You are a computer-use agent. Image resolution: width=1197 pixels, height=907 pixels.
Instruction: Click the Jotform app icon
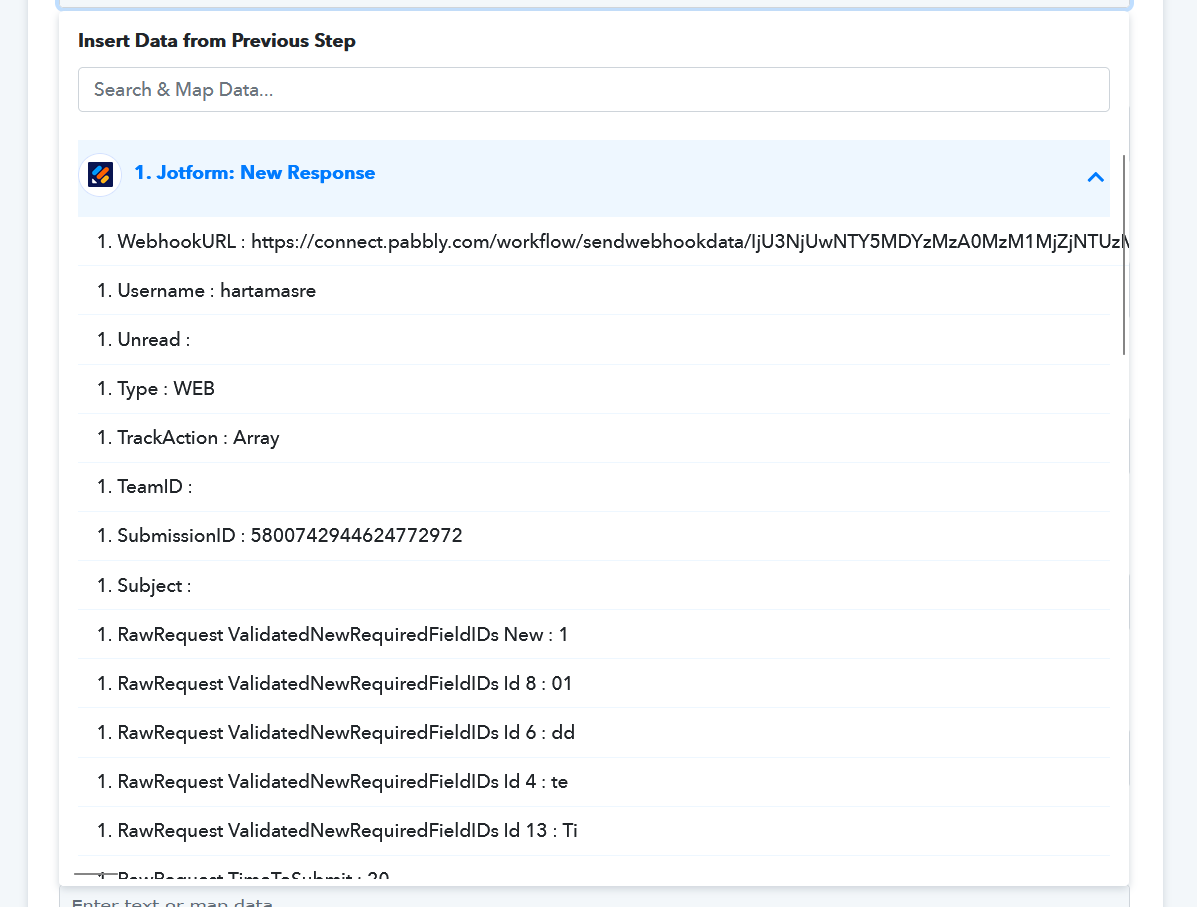[100, 175]
